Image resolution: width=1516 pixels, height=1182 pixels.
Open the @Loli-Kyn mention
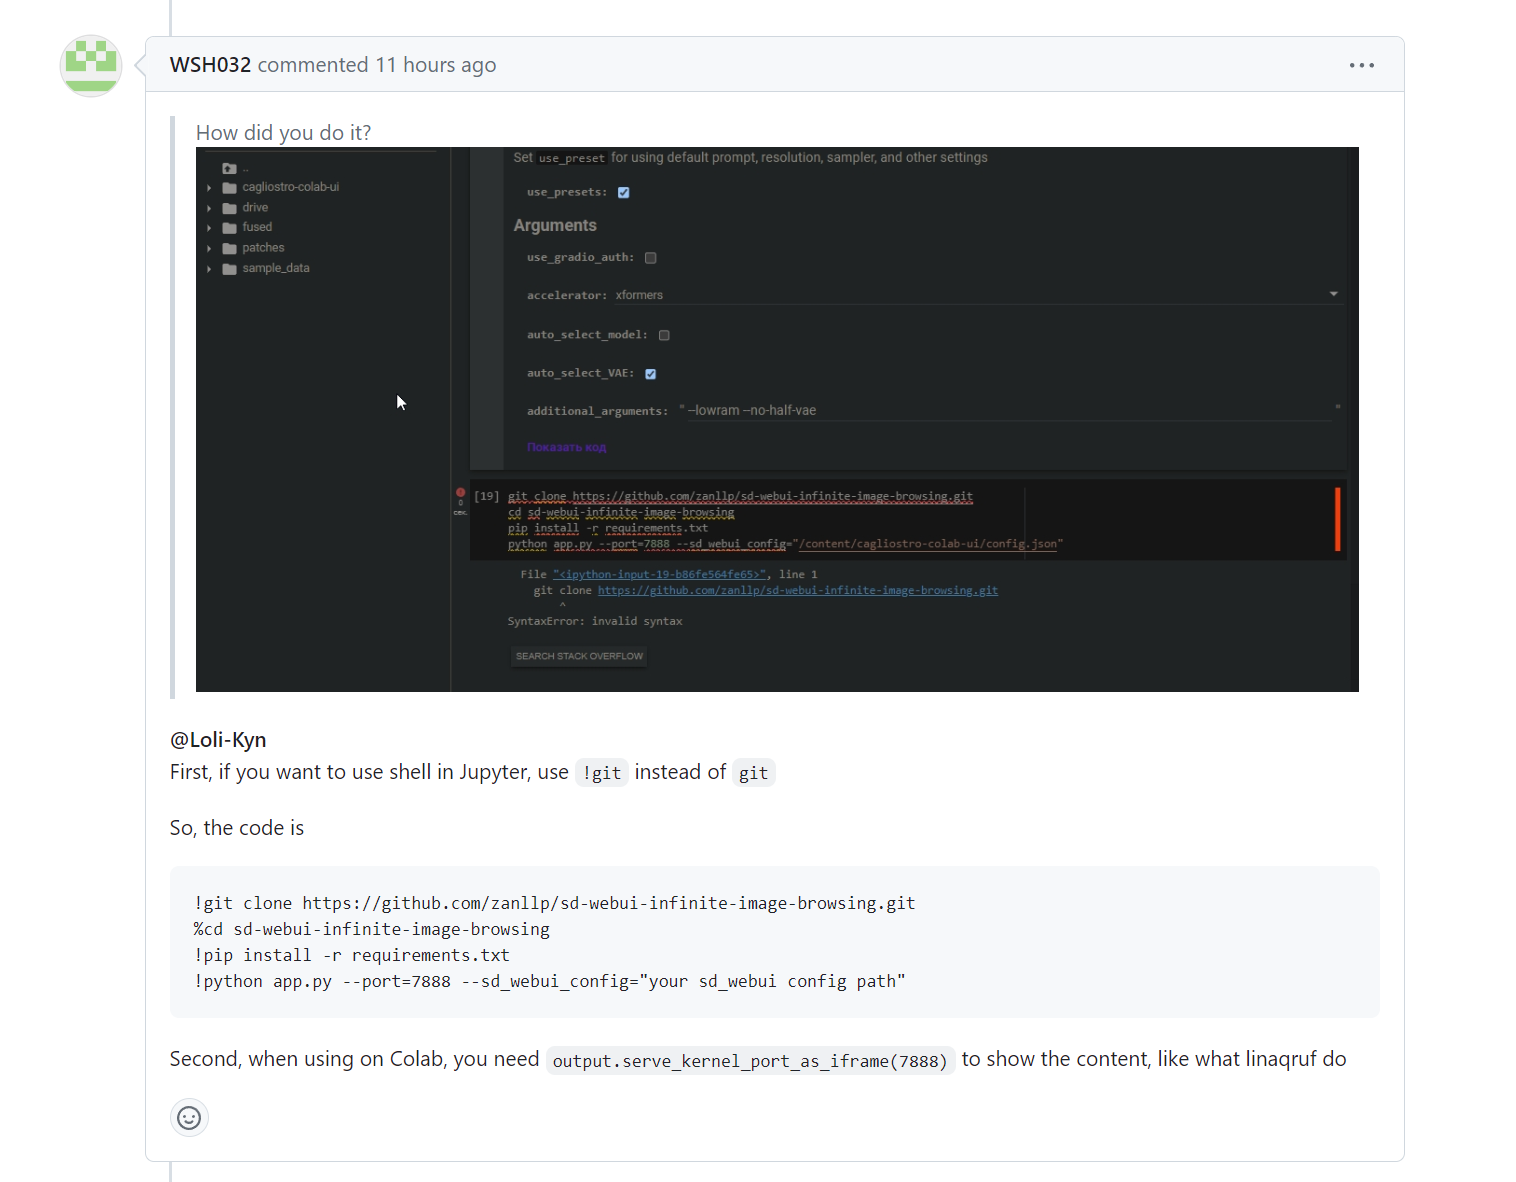[218, 740]
